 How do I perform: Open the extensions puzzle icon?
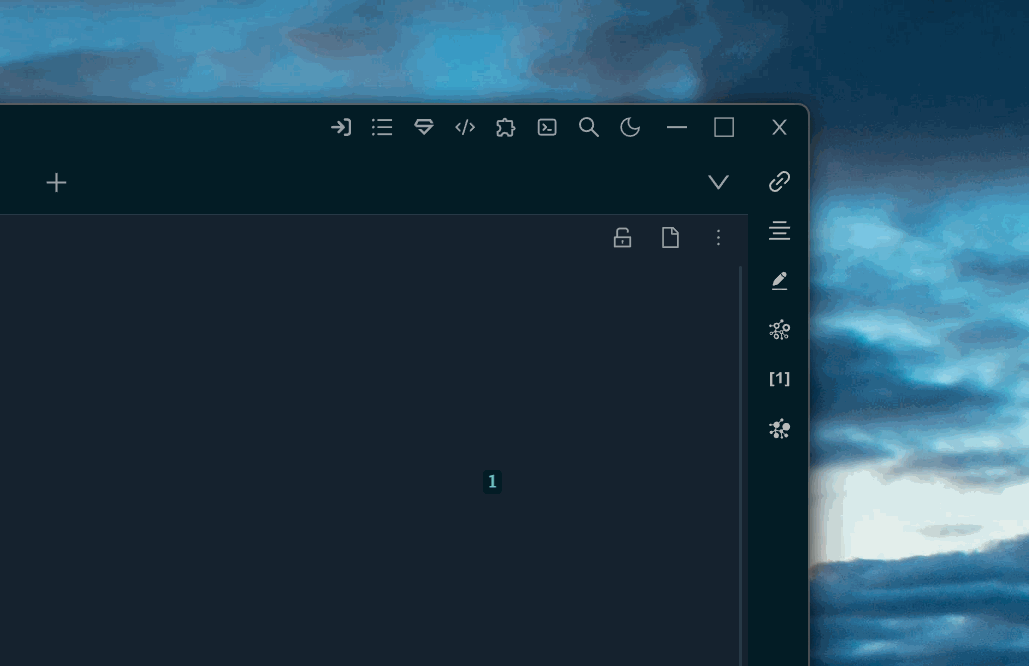pos(505,127)
